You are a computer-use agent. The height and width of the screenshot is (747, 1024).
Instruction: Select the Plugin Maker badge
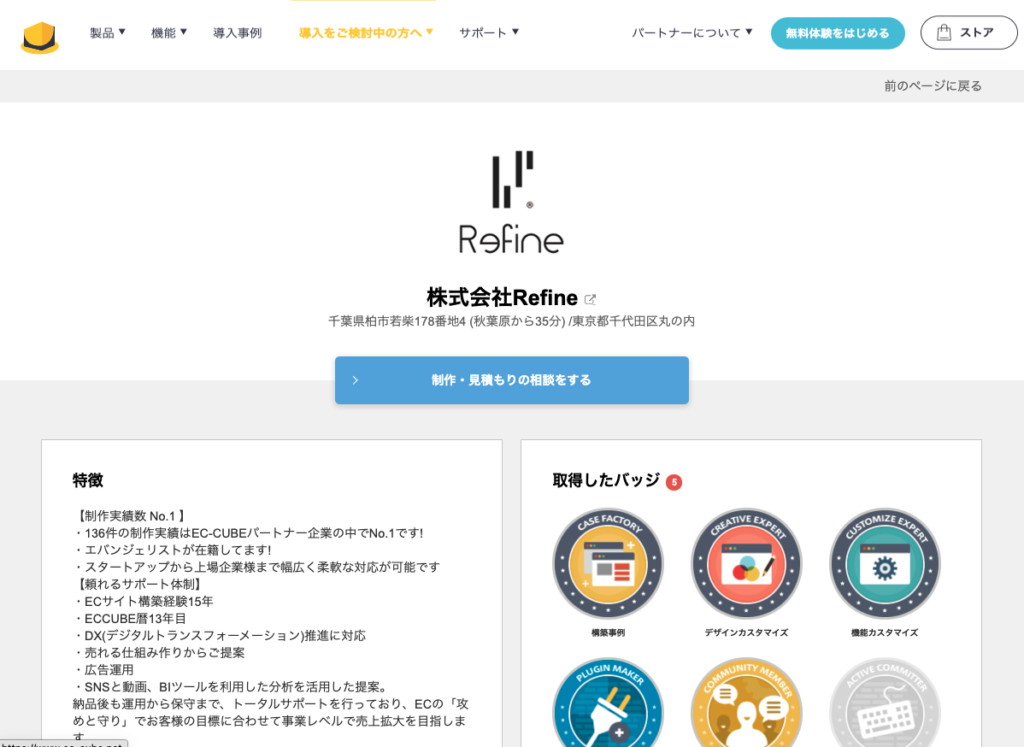607,702
